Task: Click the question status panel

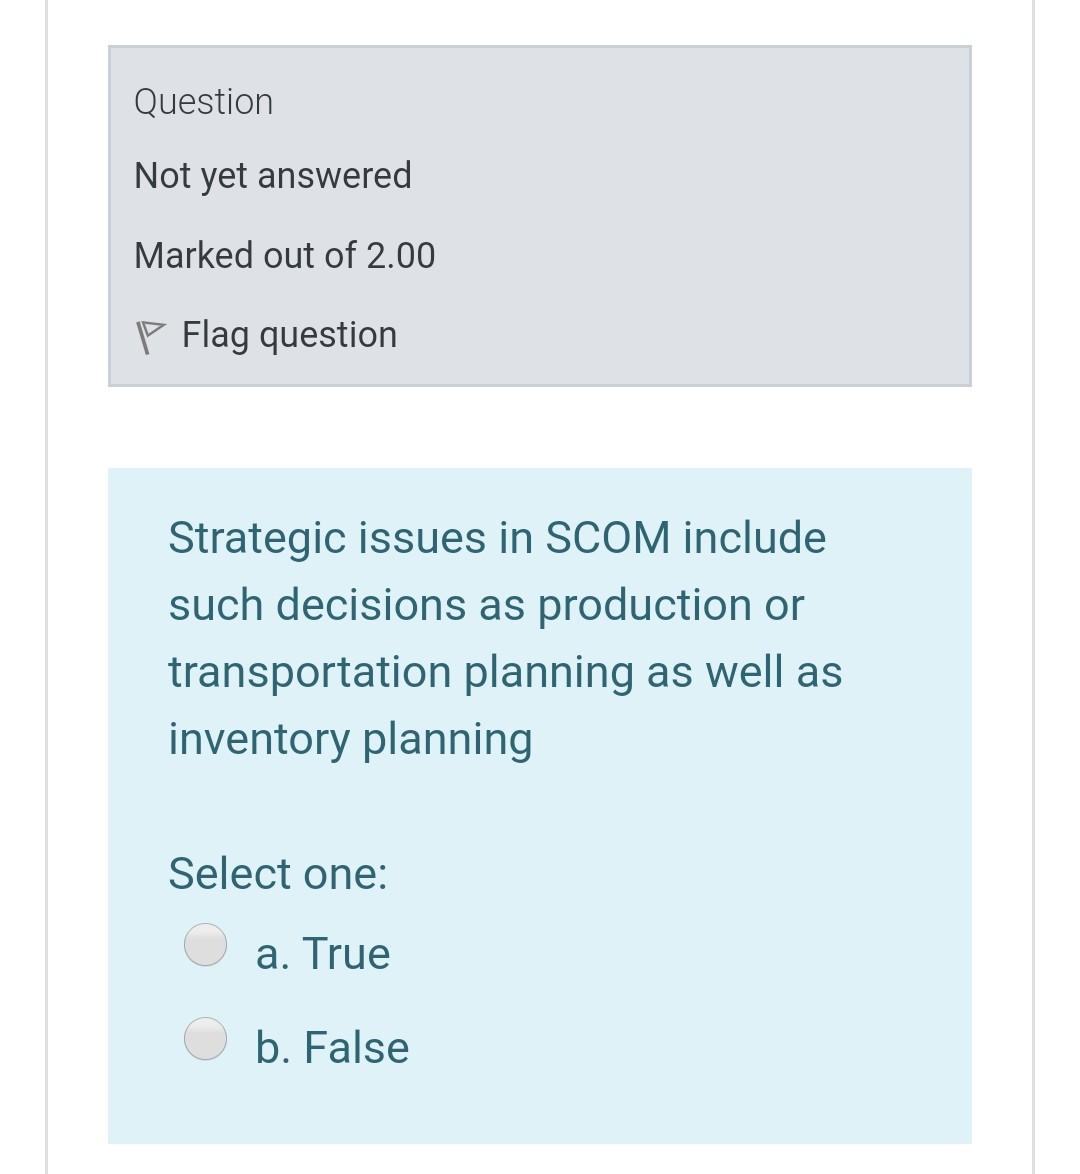Action: (540, 213)
